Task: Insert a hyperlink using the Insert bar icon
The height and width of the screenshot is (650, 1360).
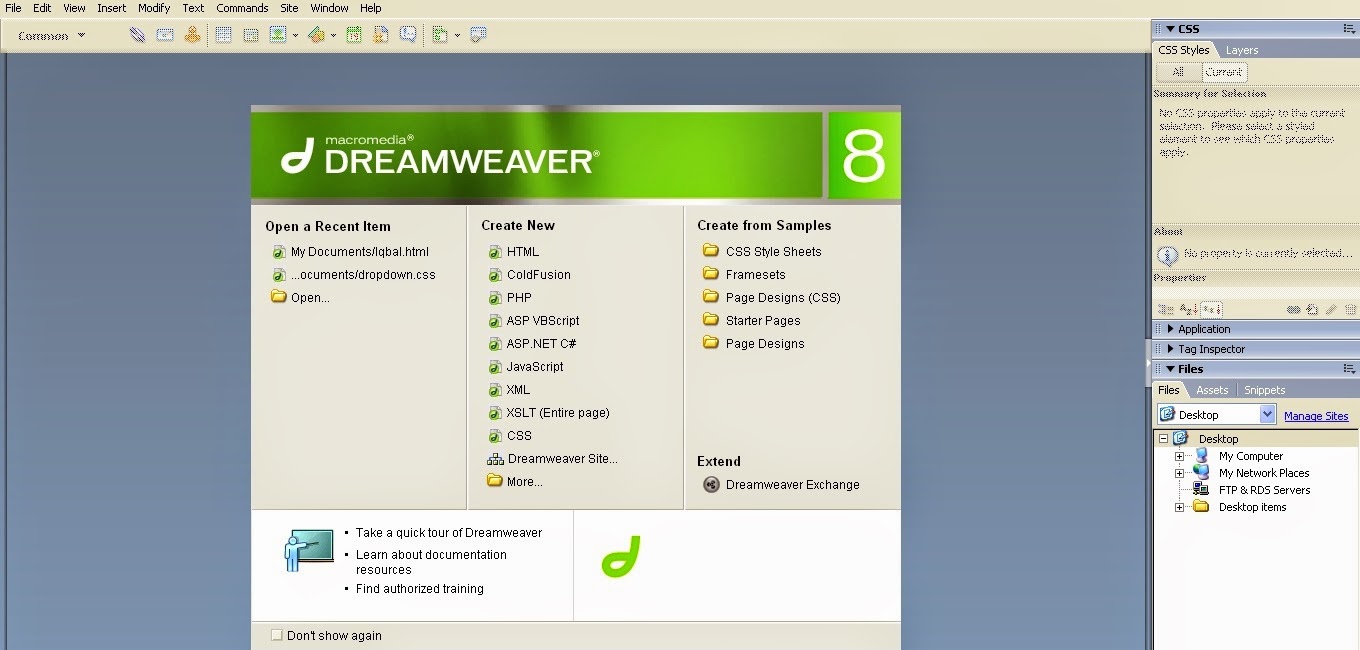Action: pyautogui.click(x=137, y=34)
